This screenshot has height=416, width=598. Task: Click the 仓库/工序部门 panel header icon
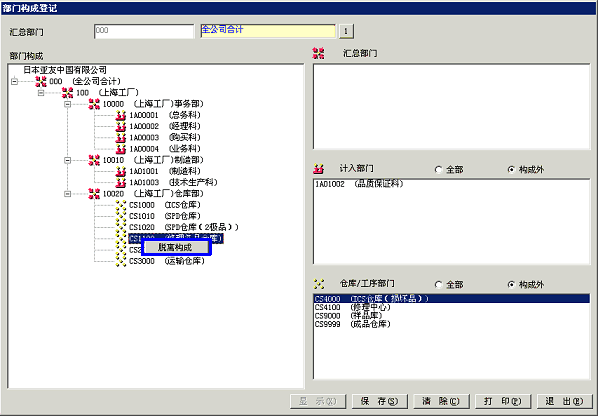318,284
